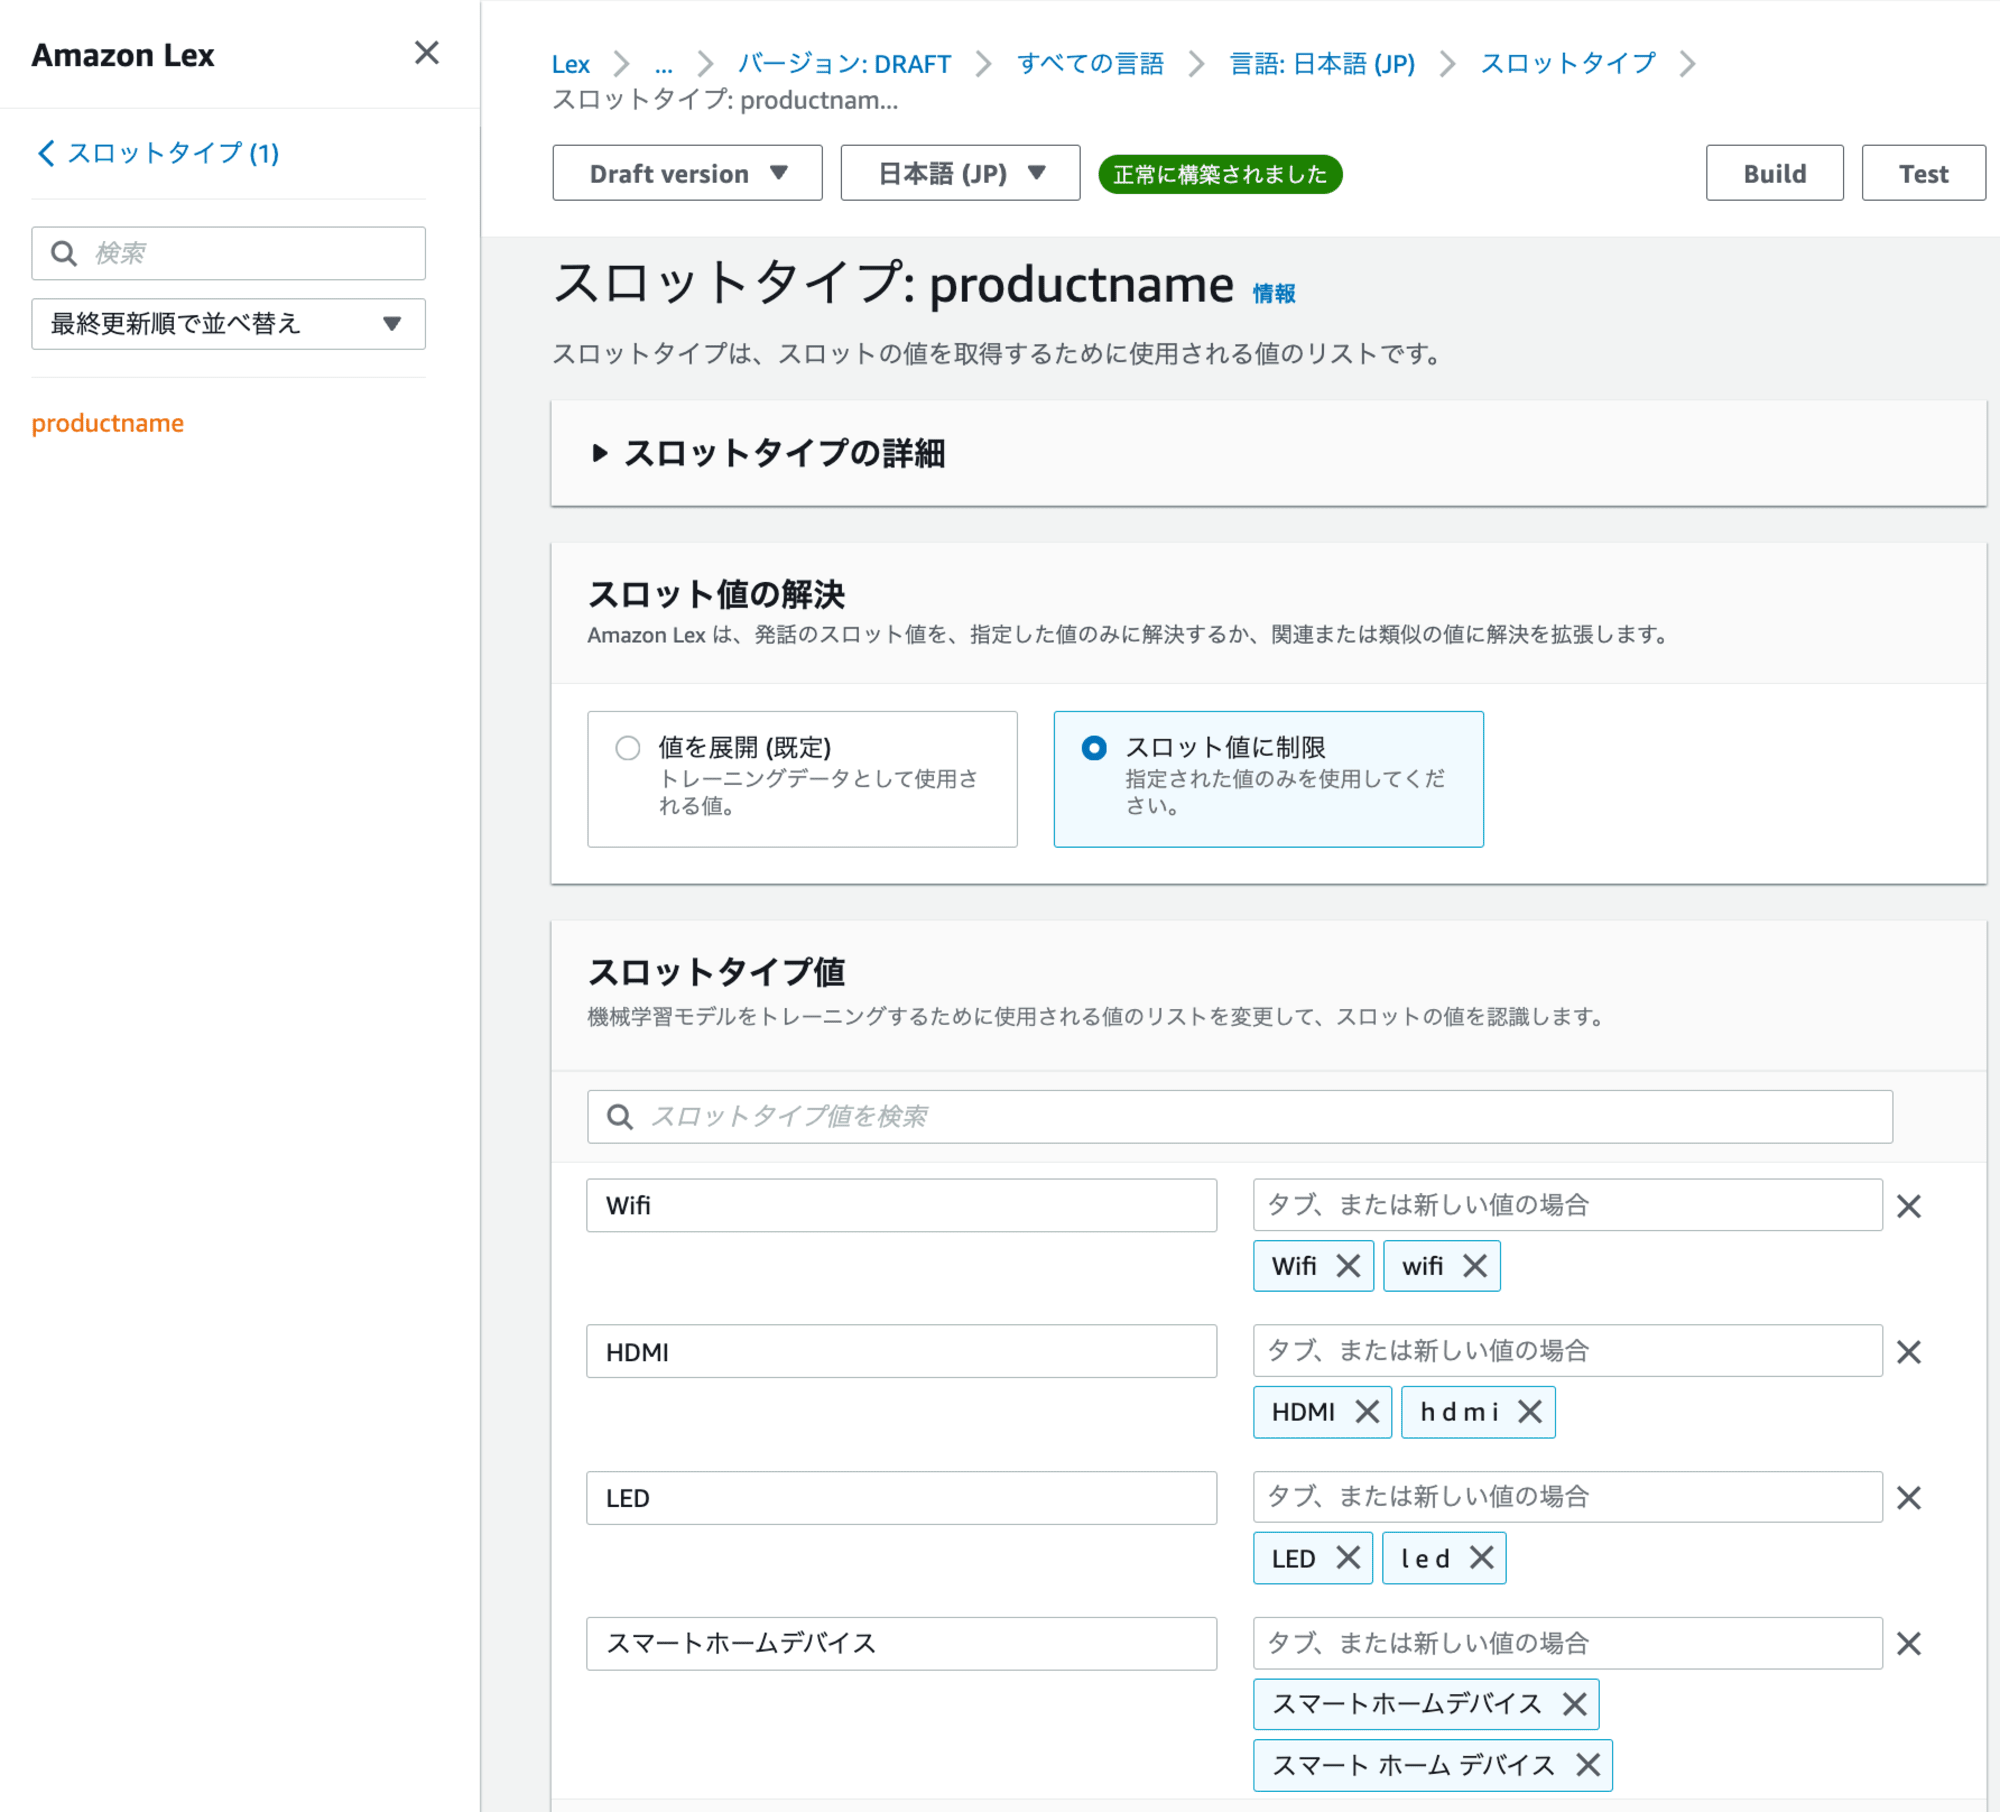This screenshot has width=2000, height=1812.
Task: Click the Wifi slot value field
Action: (901, 1205)
